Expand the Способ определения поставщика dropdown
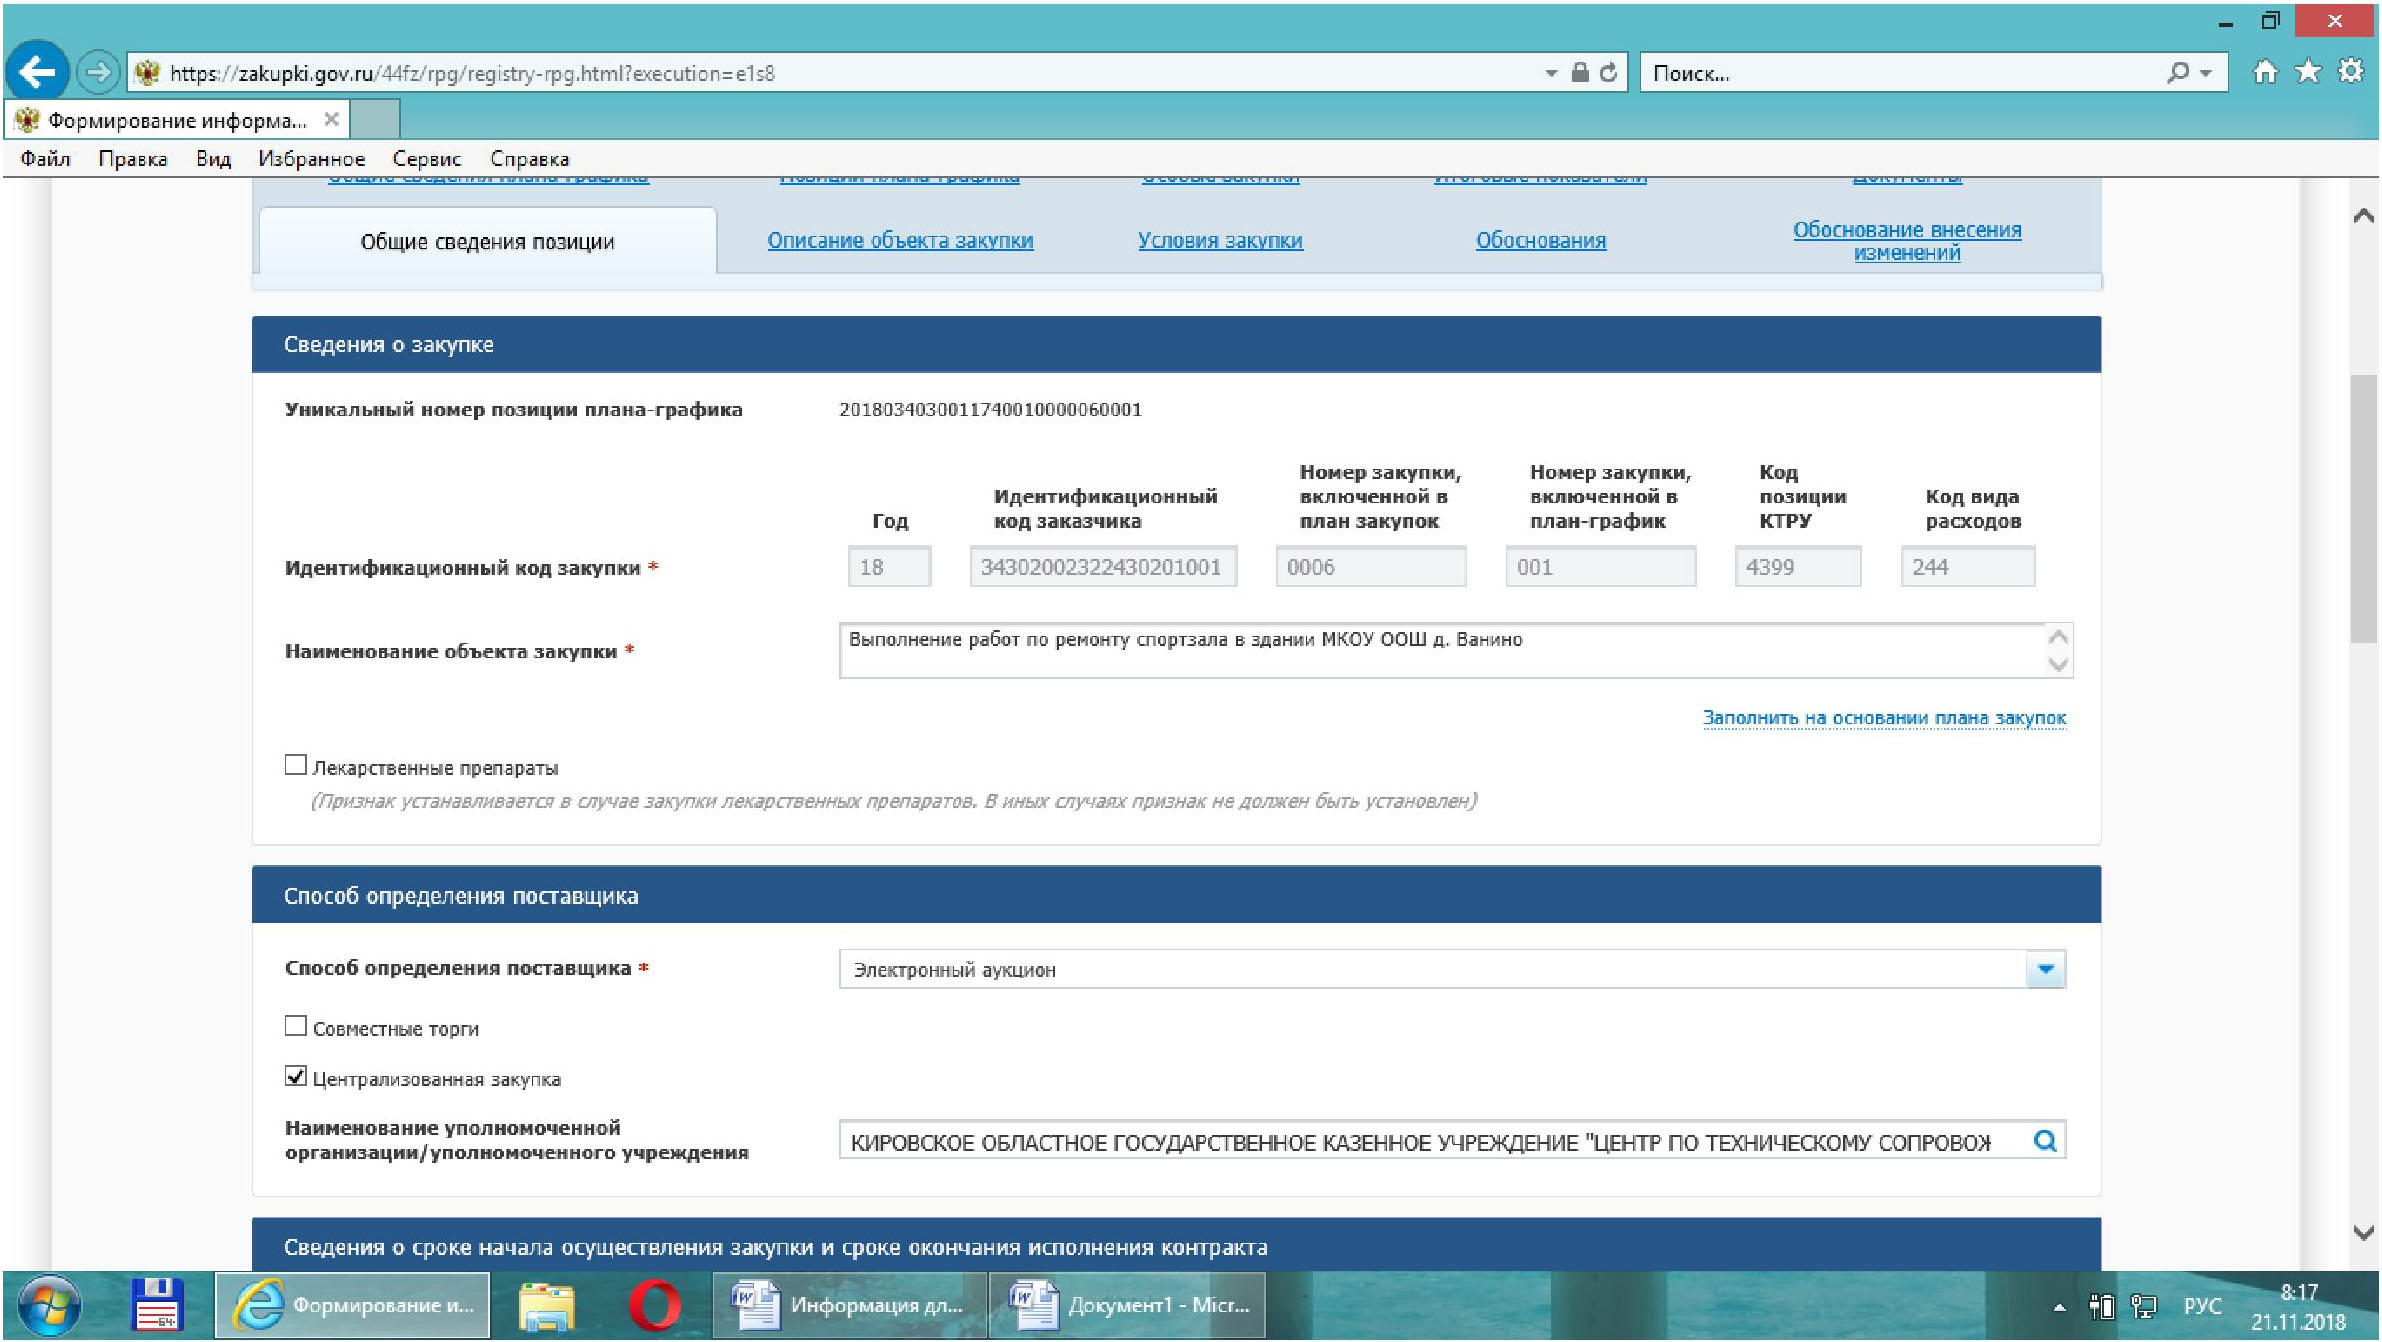The height and width of the screenshot is (1342, 2382). point(2045,969)
